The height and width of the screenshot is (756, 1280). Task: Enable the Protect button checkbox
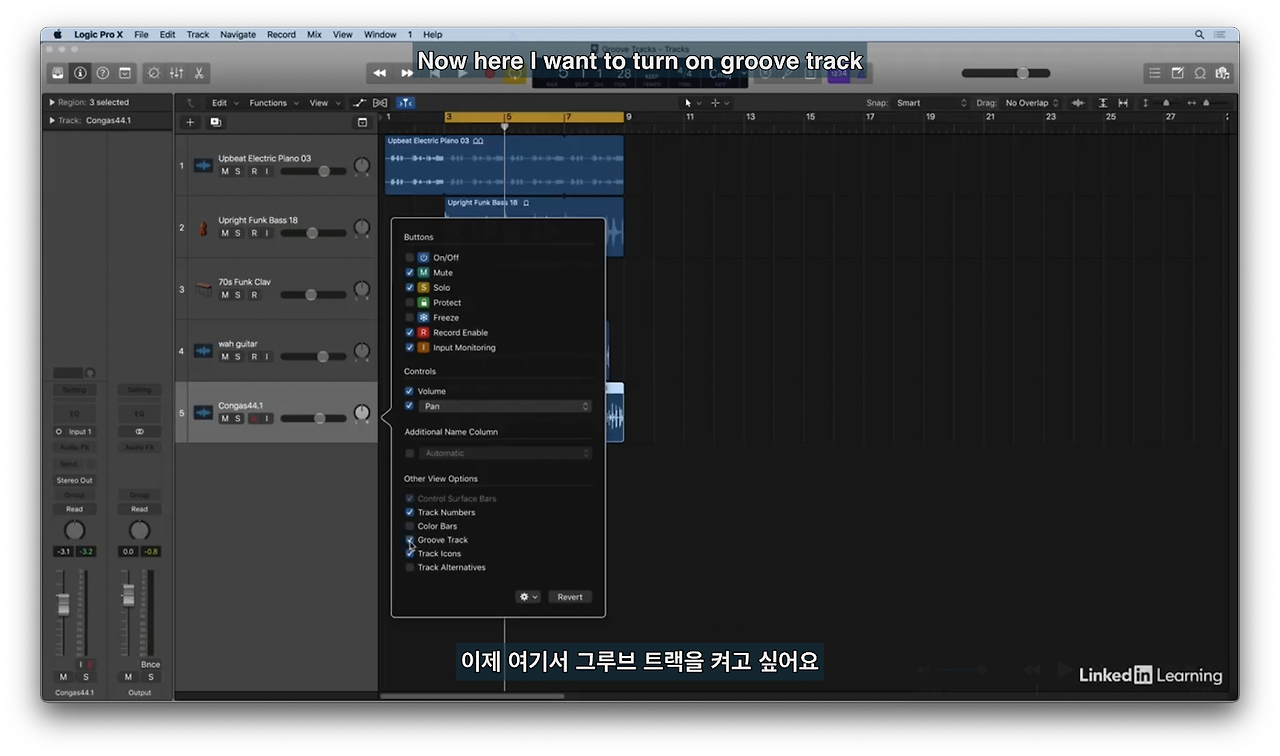(409, 303)
